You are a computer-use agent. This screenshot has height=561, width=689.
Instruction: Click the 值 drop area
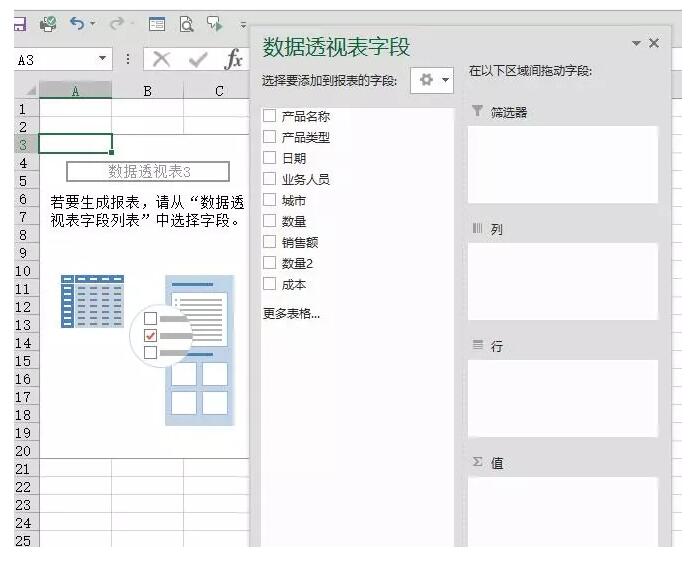(x=563, y=512)
